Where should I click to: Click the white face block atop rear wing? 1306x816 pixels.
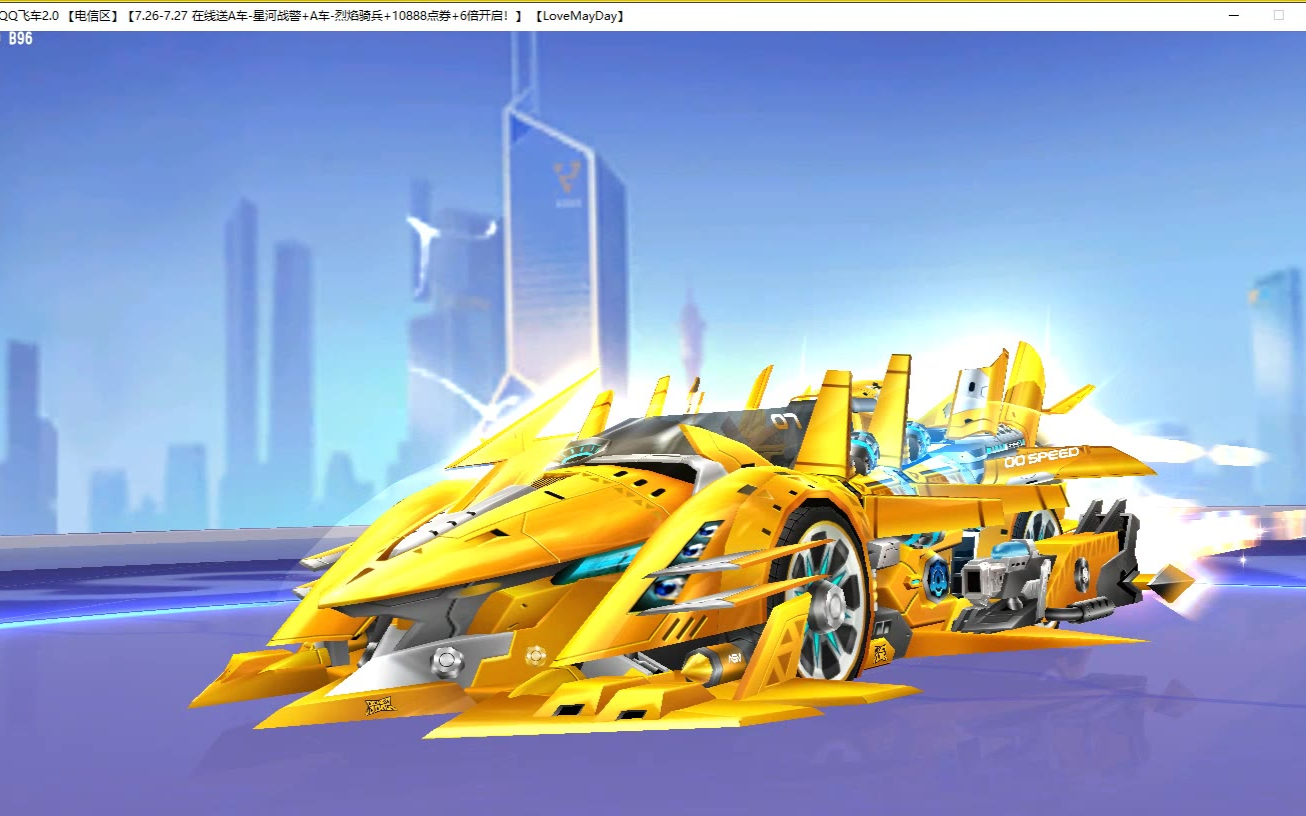(975, 390)
